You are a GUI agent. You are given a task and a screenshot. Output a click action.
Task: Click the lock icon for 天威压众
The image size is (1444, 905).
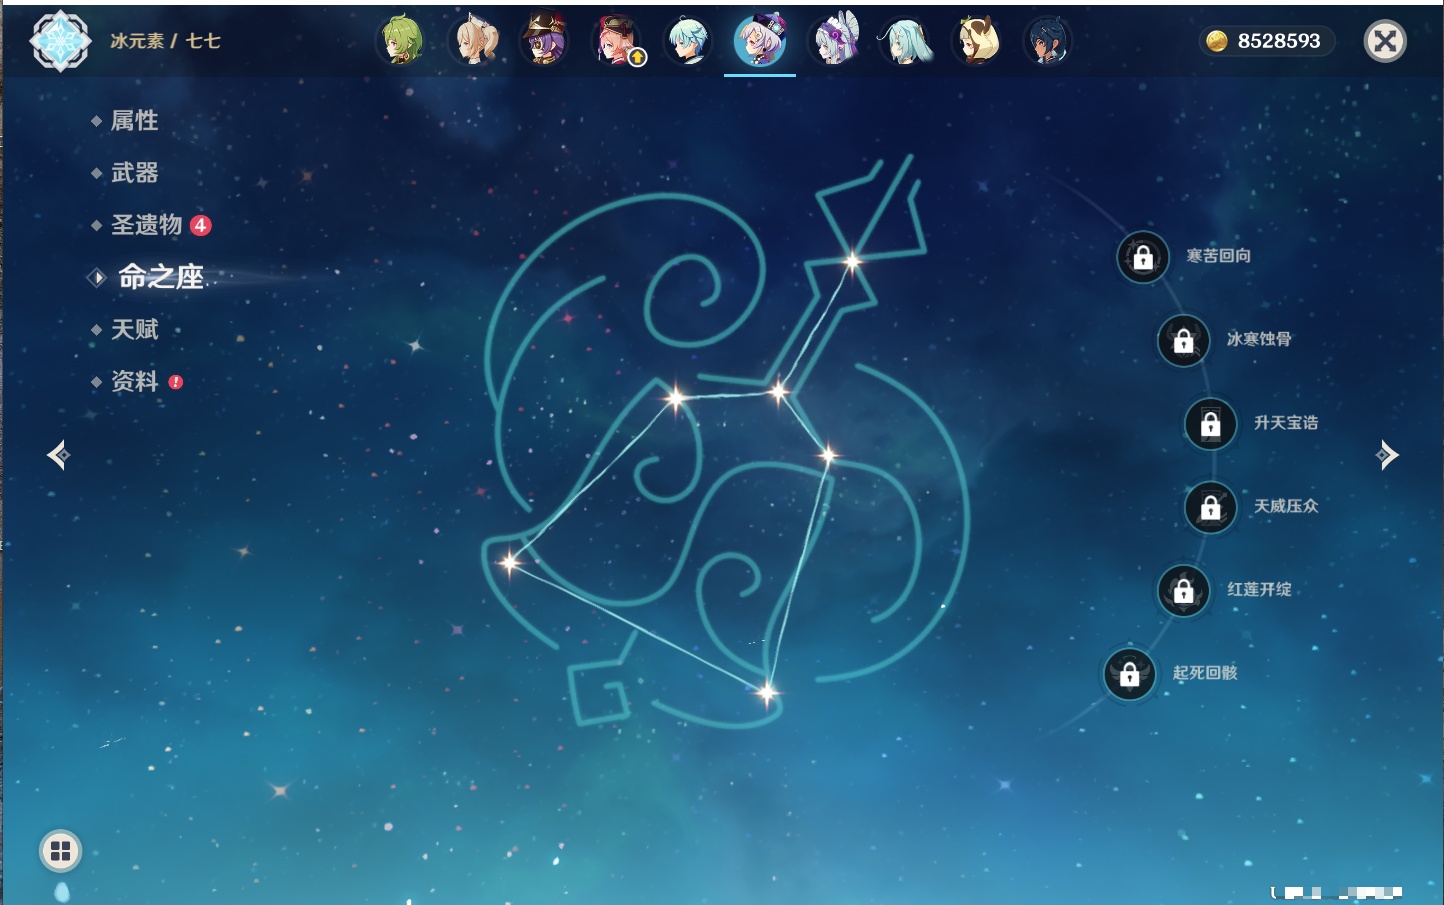[x=1211, y=507]
